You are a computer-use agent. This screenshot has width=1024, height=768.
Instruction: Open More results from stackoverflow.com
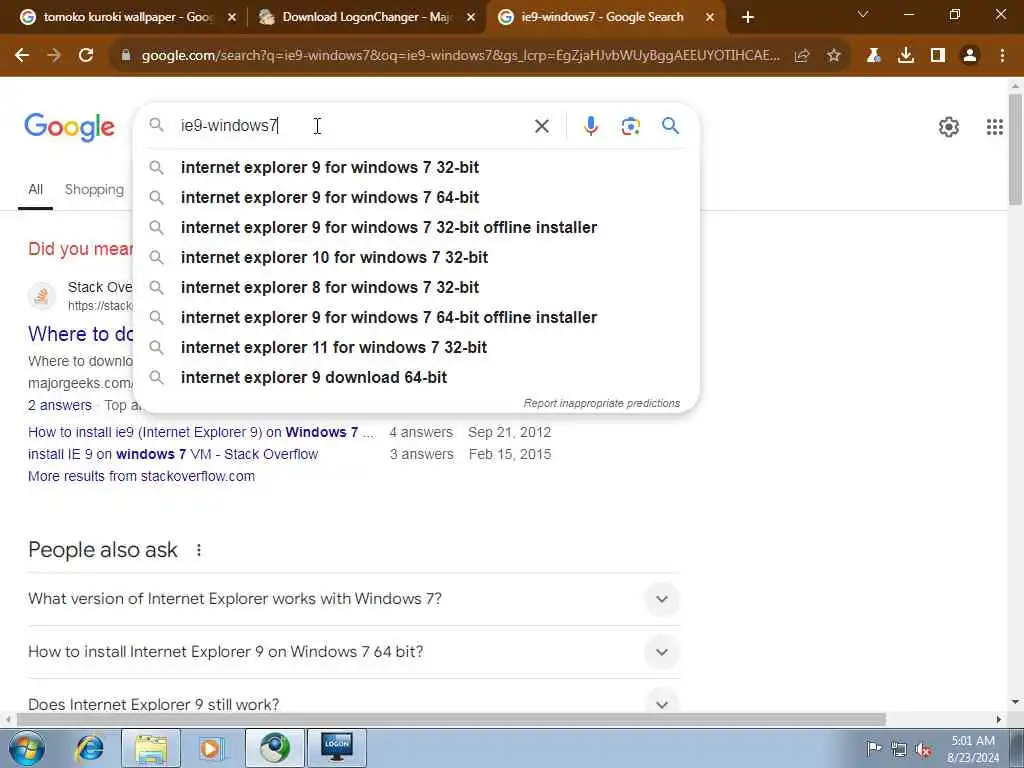(x=142, y=477)
